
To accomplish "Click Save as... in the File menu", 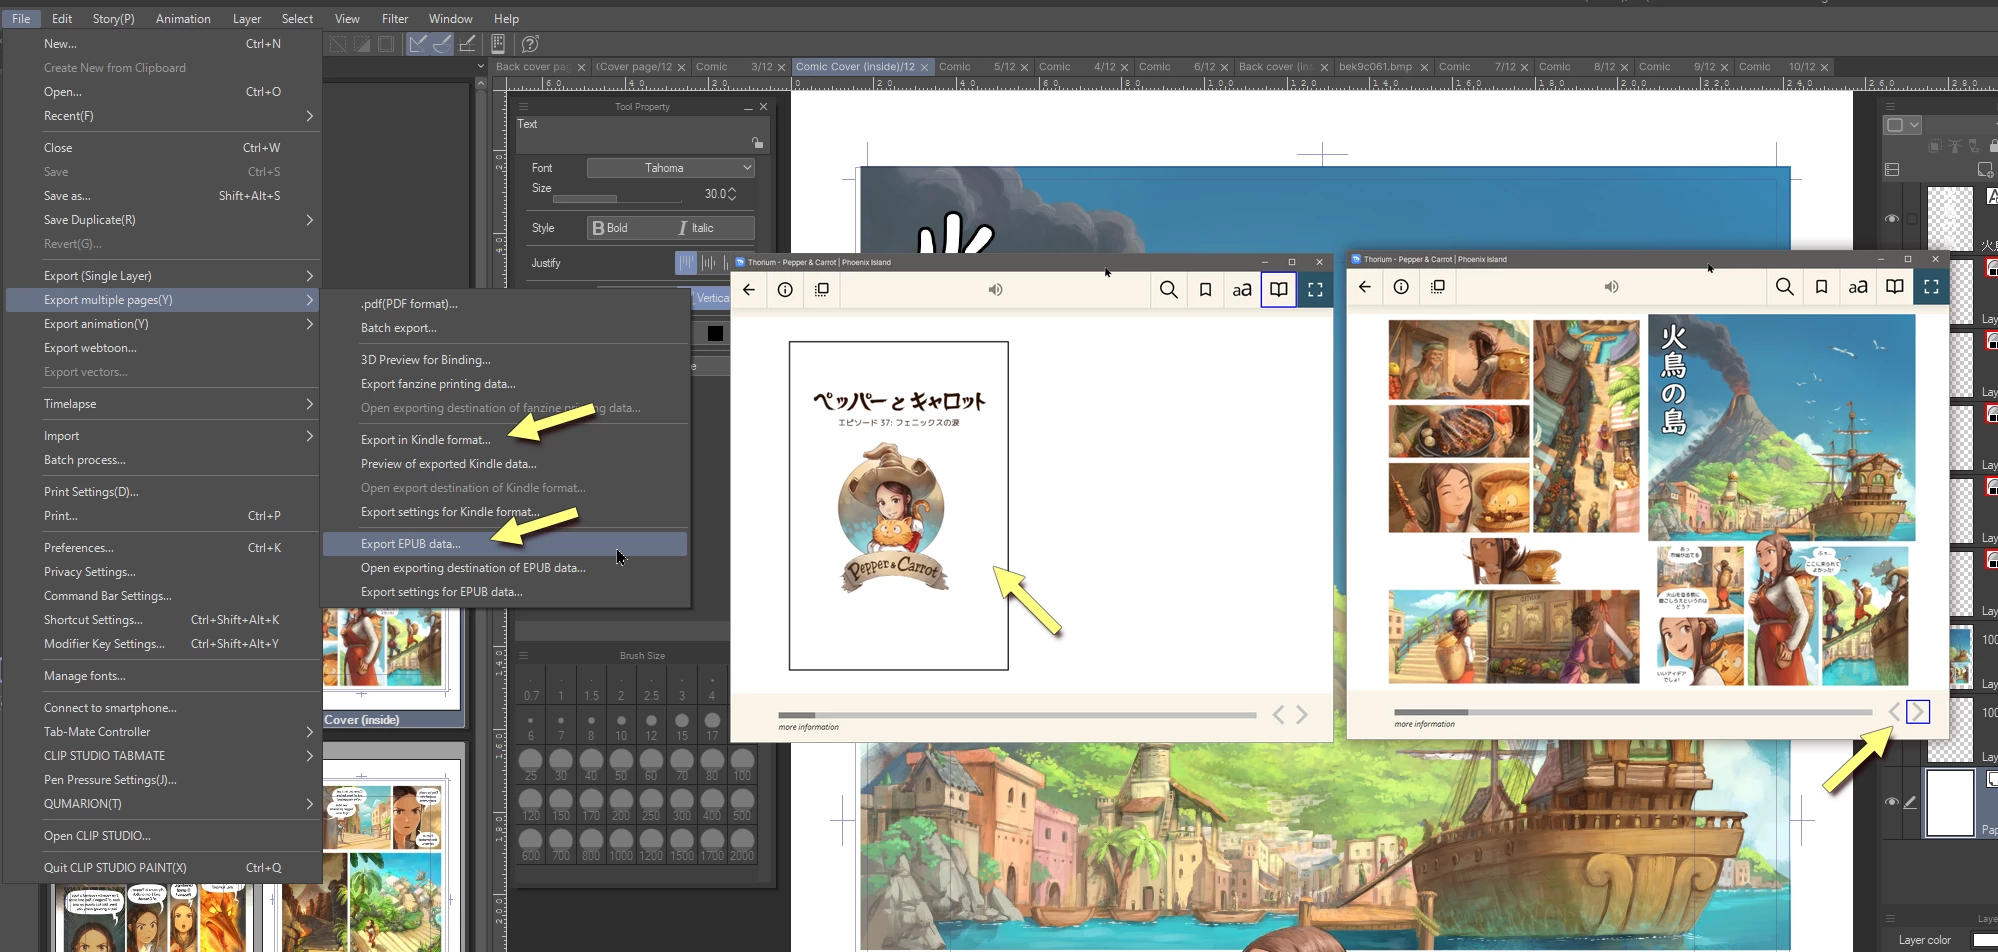I will 163,196.
